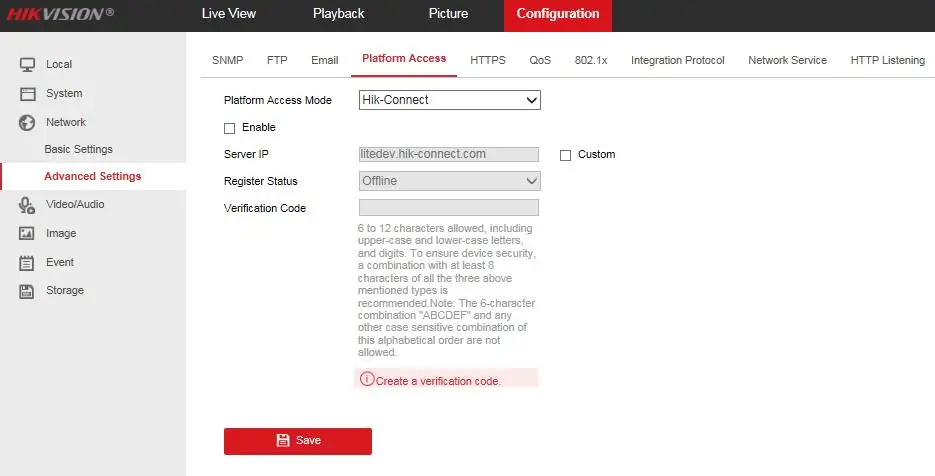Open the Network Service tab
This screenshot has height=476, width=935.
point(787,60)
